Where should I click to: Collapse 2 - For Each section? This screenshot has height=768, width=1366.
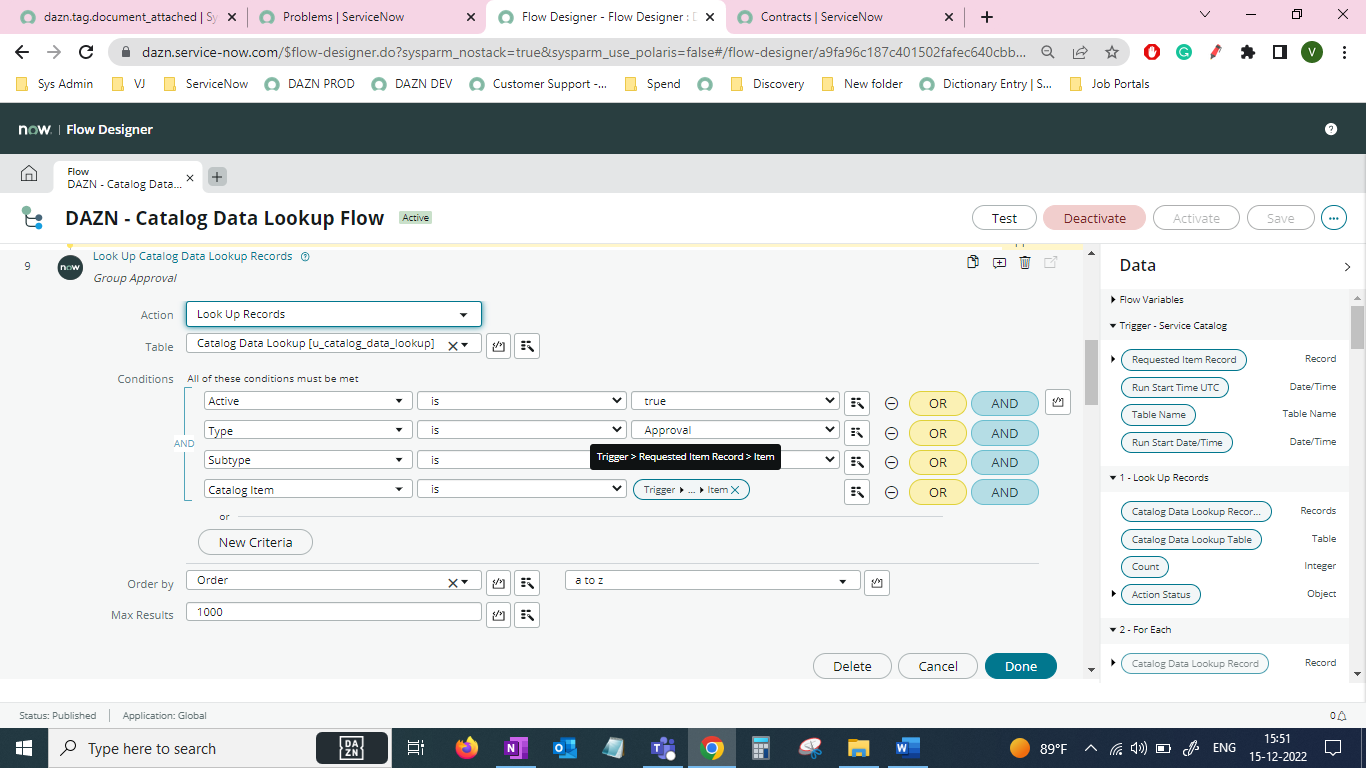click(x=1113, y=630)
